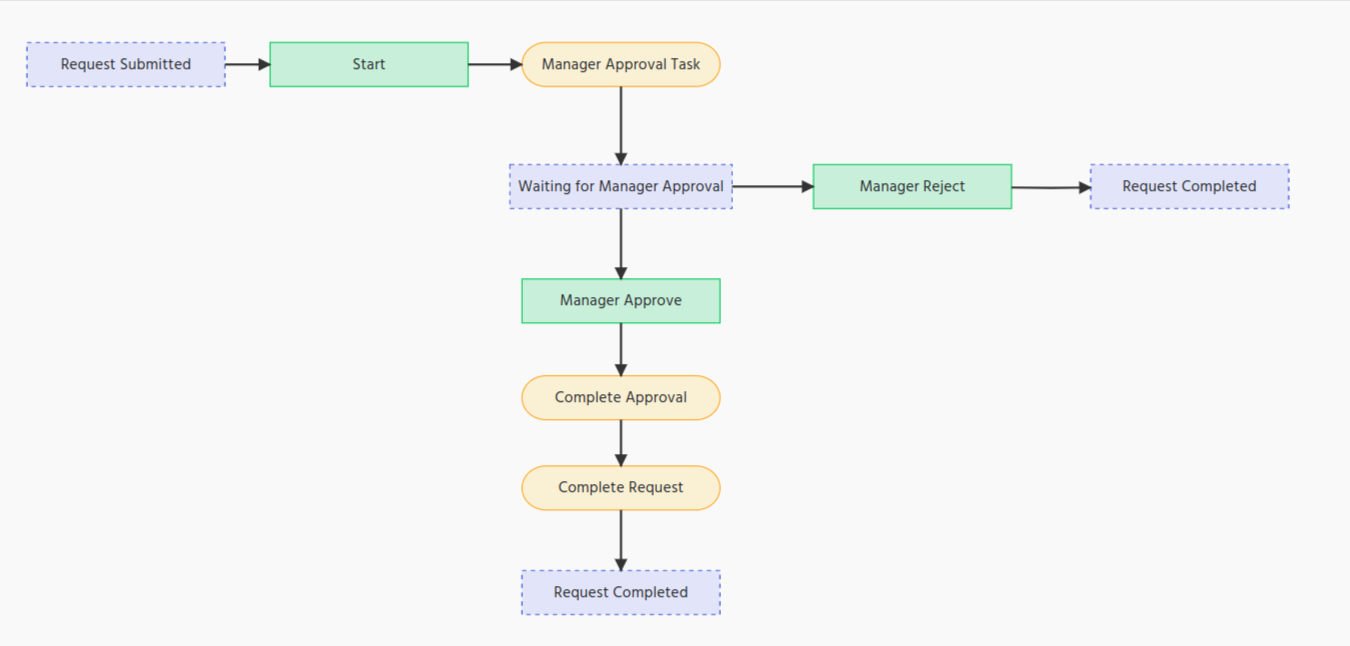Click the Request Submitted node
This screenshot has width=1350, height=646.
[x=126, y=64]
